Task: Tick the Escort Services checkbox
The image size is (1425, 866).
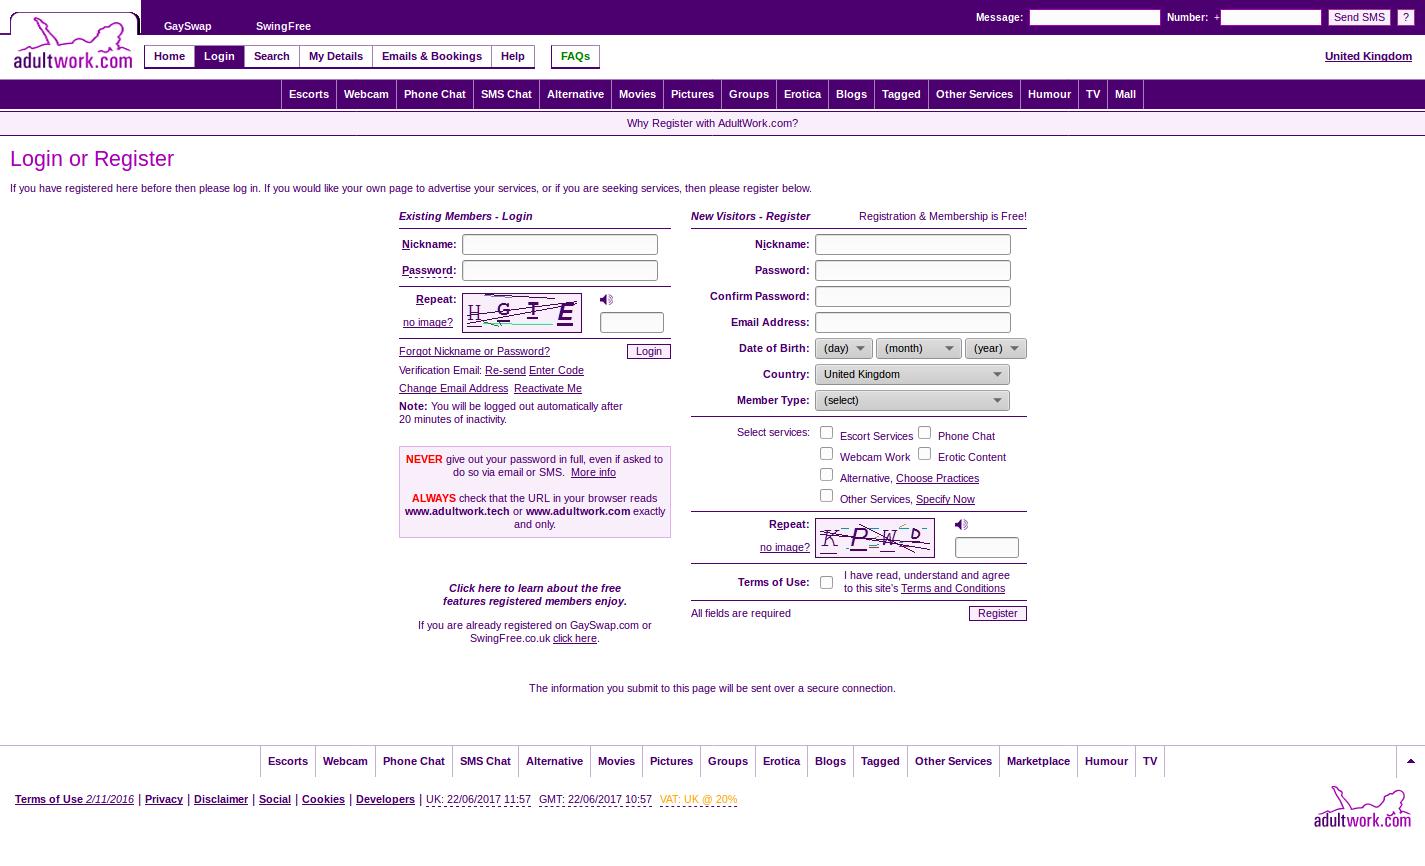Action: [x=827, y=433]
